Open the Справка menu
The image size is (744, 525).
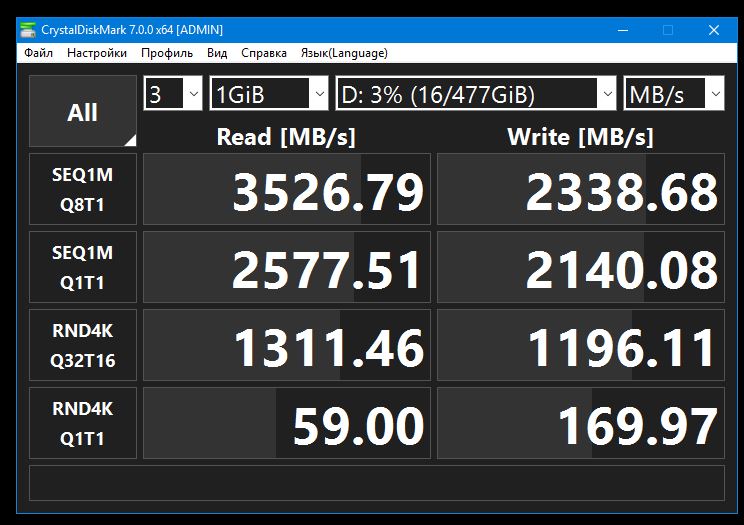264,53
